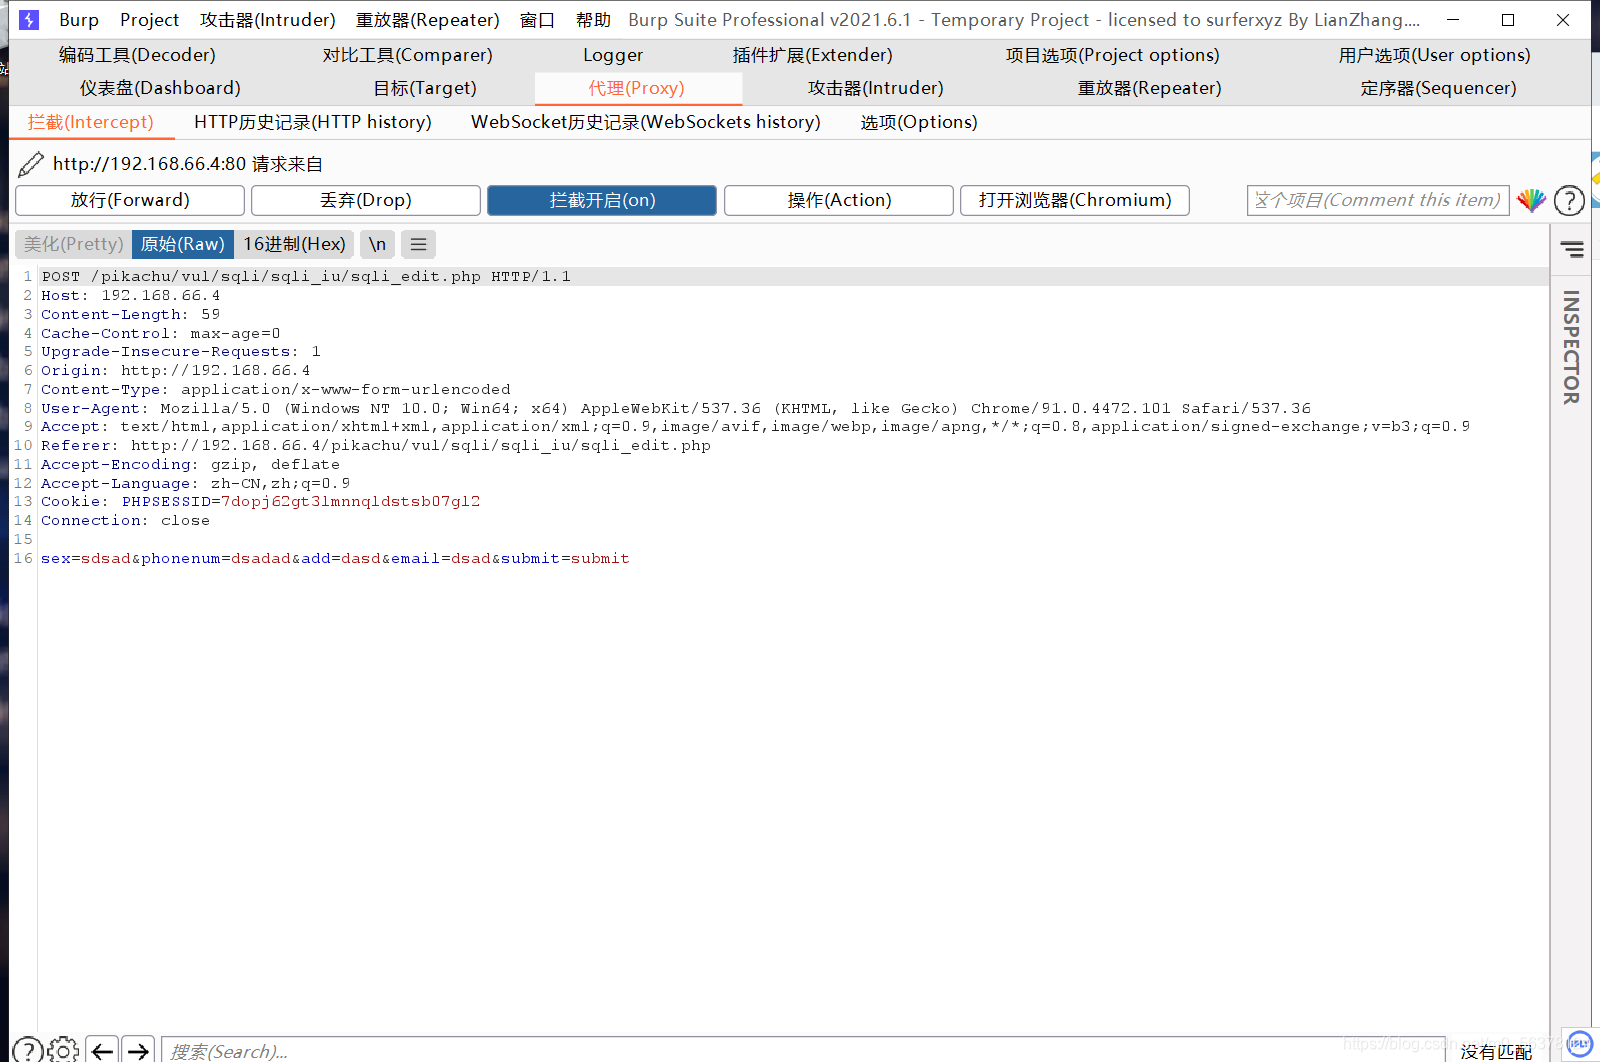
Task: Open the HTTP history sub-tab
Action: (313, 122)
